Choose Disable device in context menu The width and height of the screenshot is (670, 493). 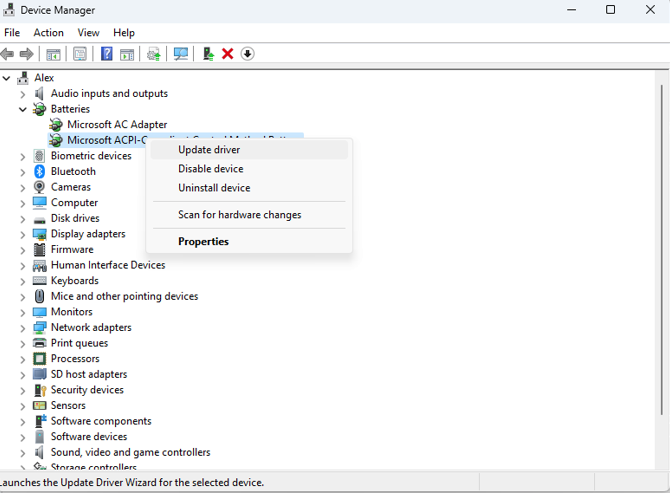249,169
